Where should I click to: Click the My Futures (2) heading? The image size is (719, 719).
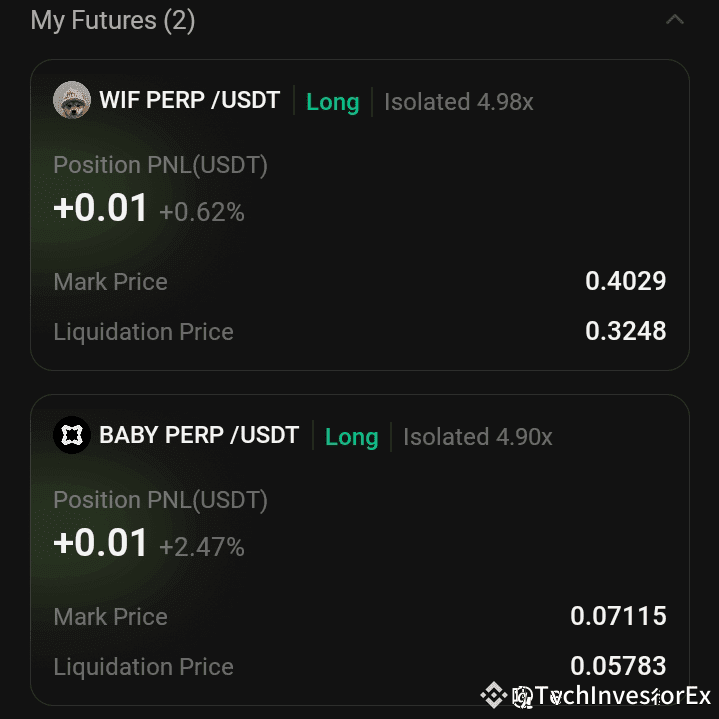[x=113, y=21]
